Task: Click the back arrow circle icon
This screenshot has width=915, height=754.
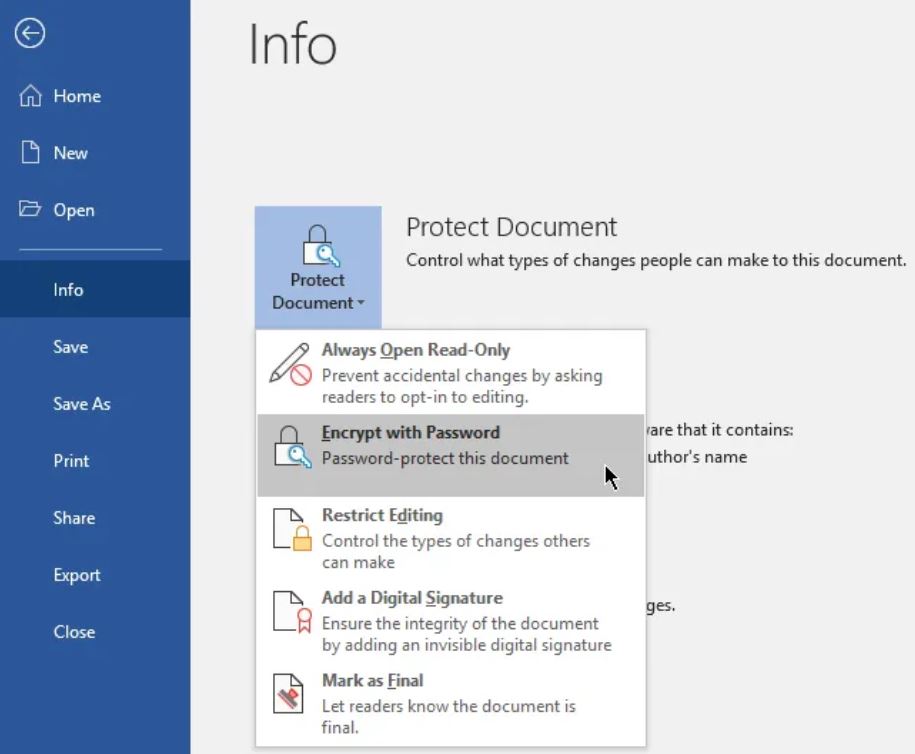Action: click(30, 34)
